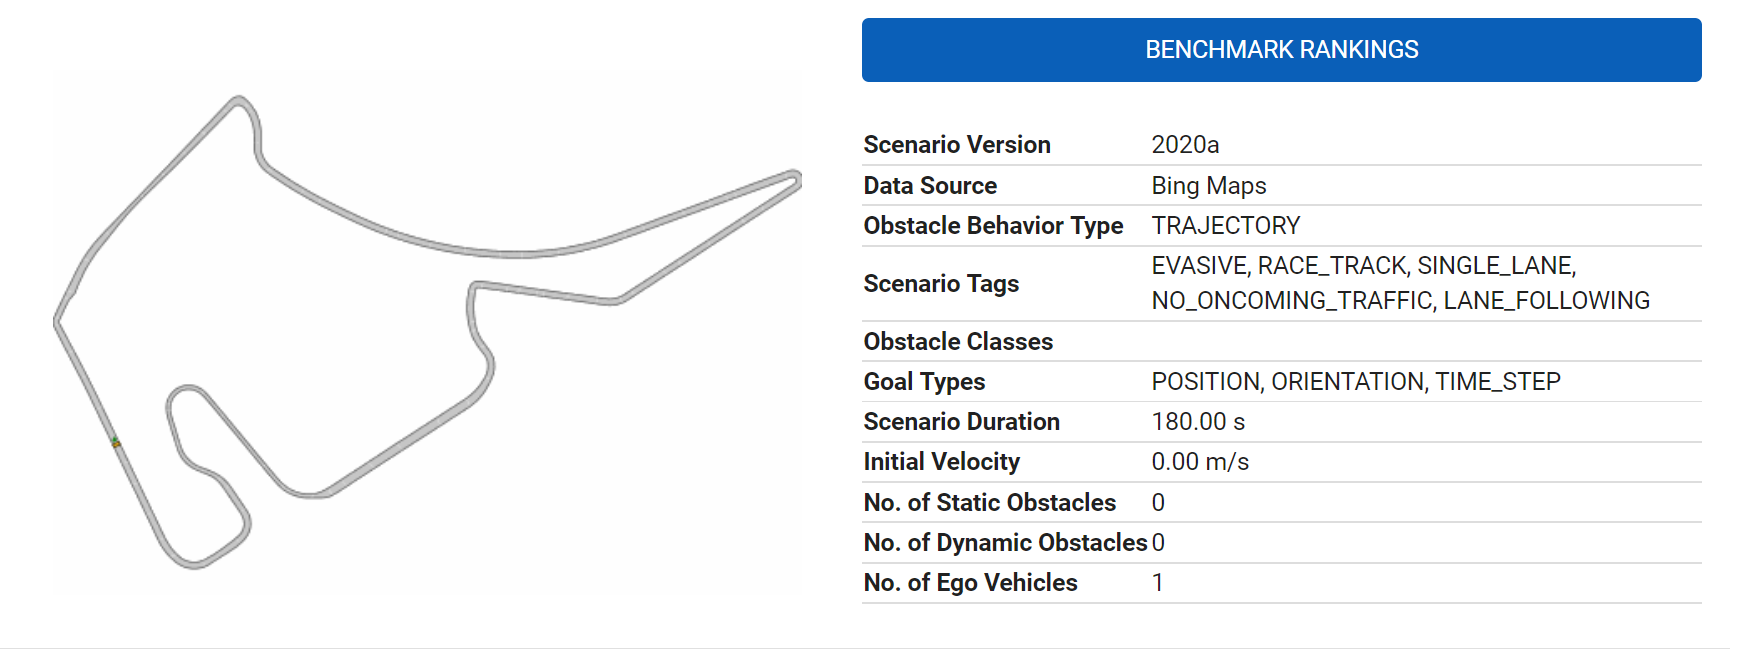Select the Scenario Duration label

pos(961,422)
